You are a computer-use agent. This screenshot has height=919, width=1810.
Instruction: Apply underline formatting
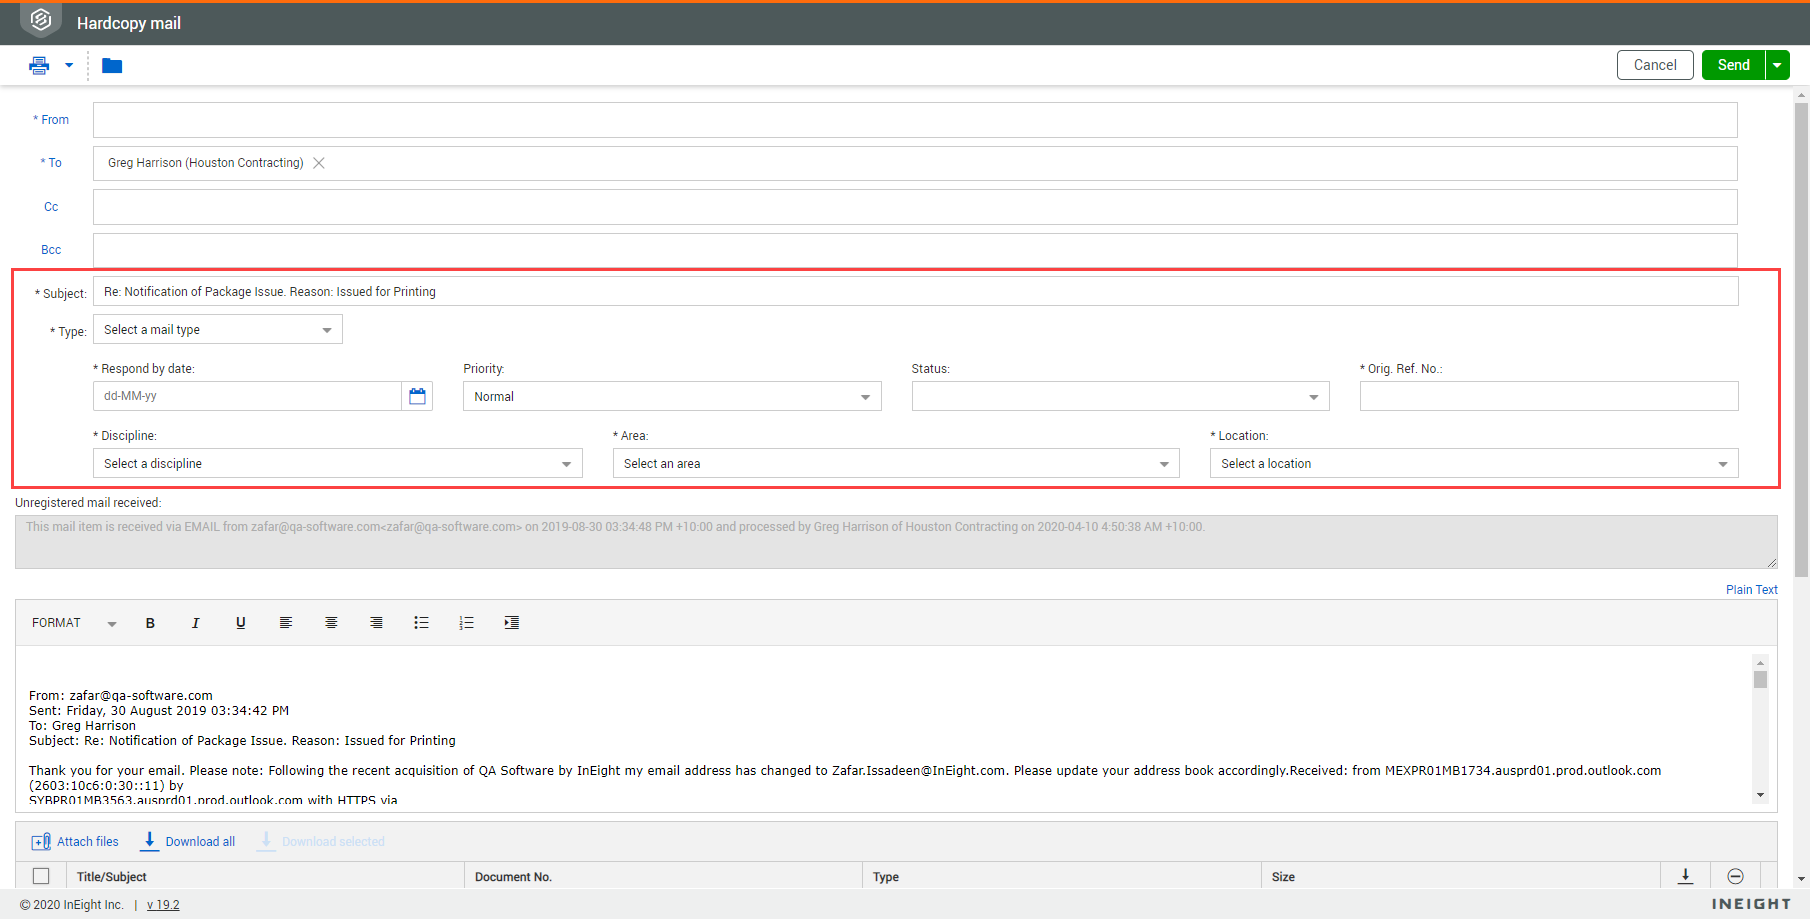tap(240, 623)
